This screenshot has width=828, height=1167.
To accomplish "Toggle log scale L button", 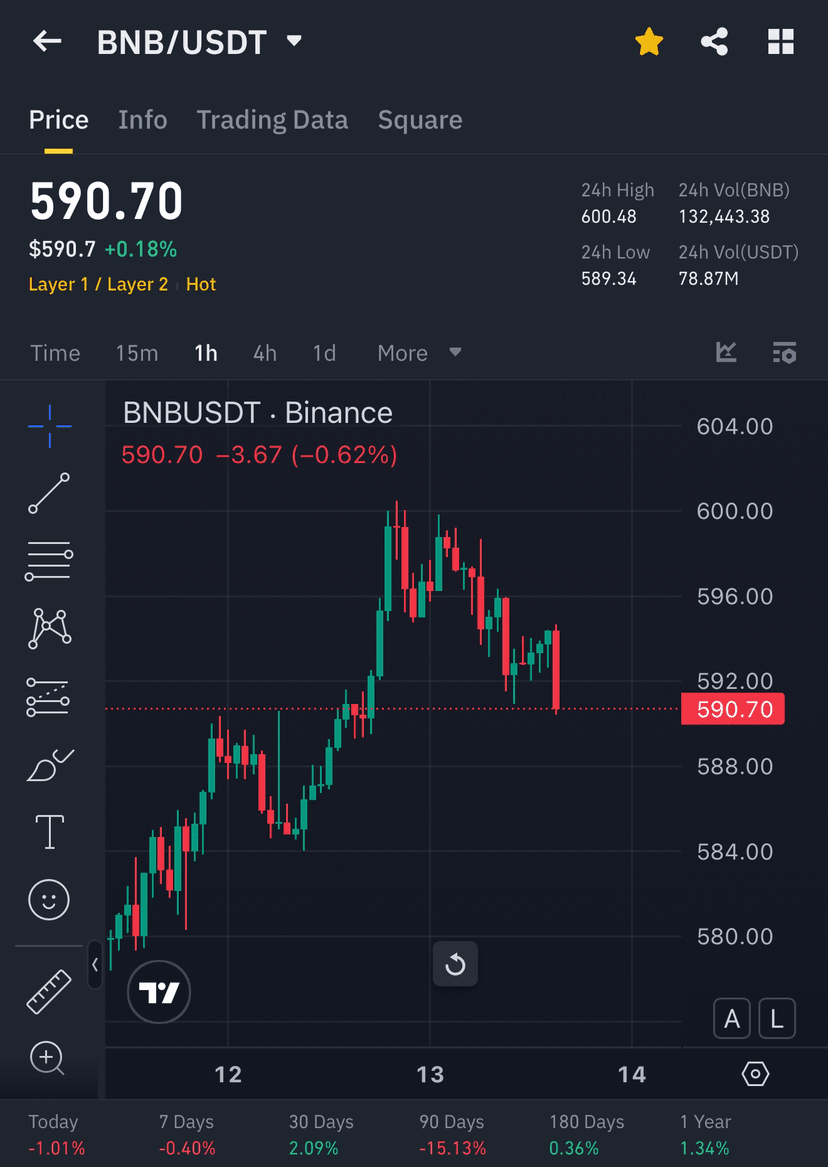I will [777, 1017].
